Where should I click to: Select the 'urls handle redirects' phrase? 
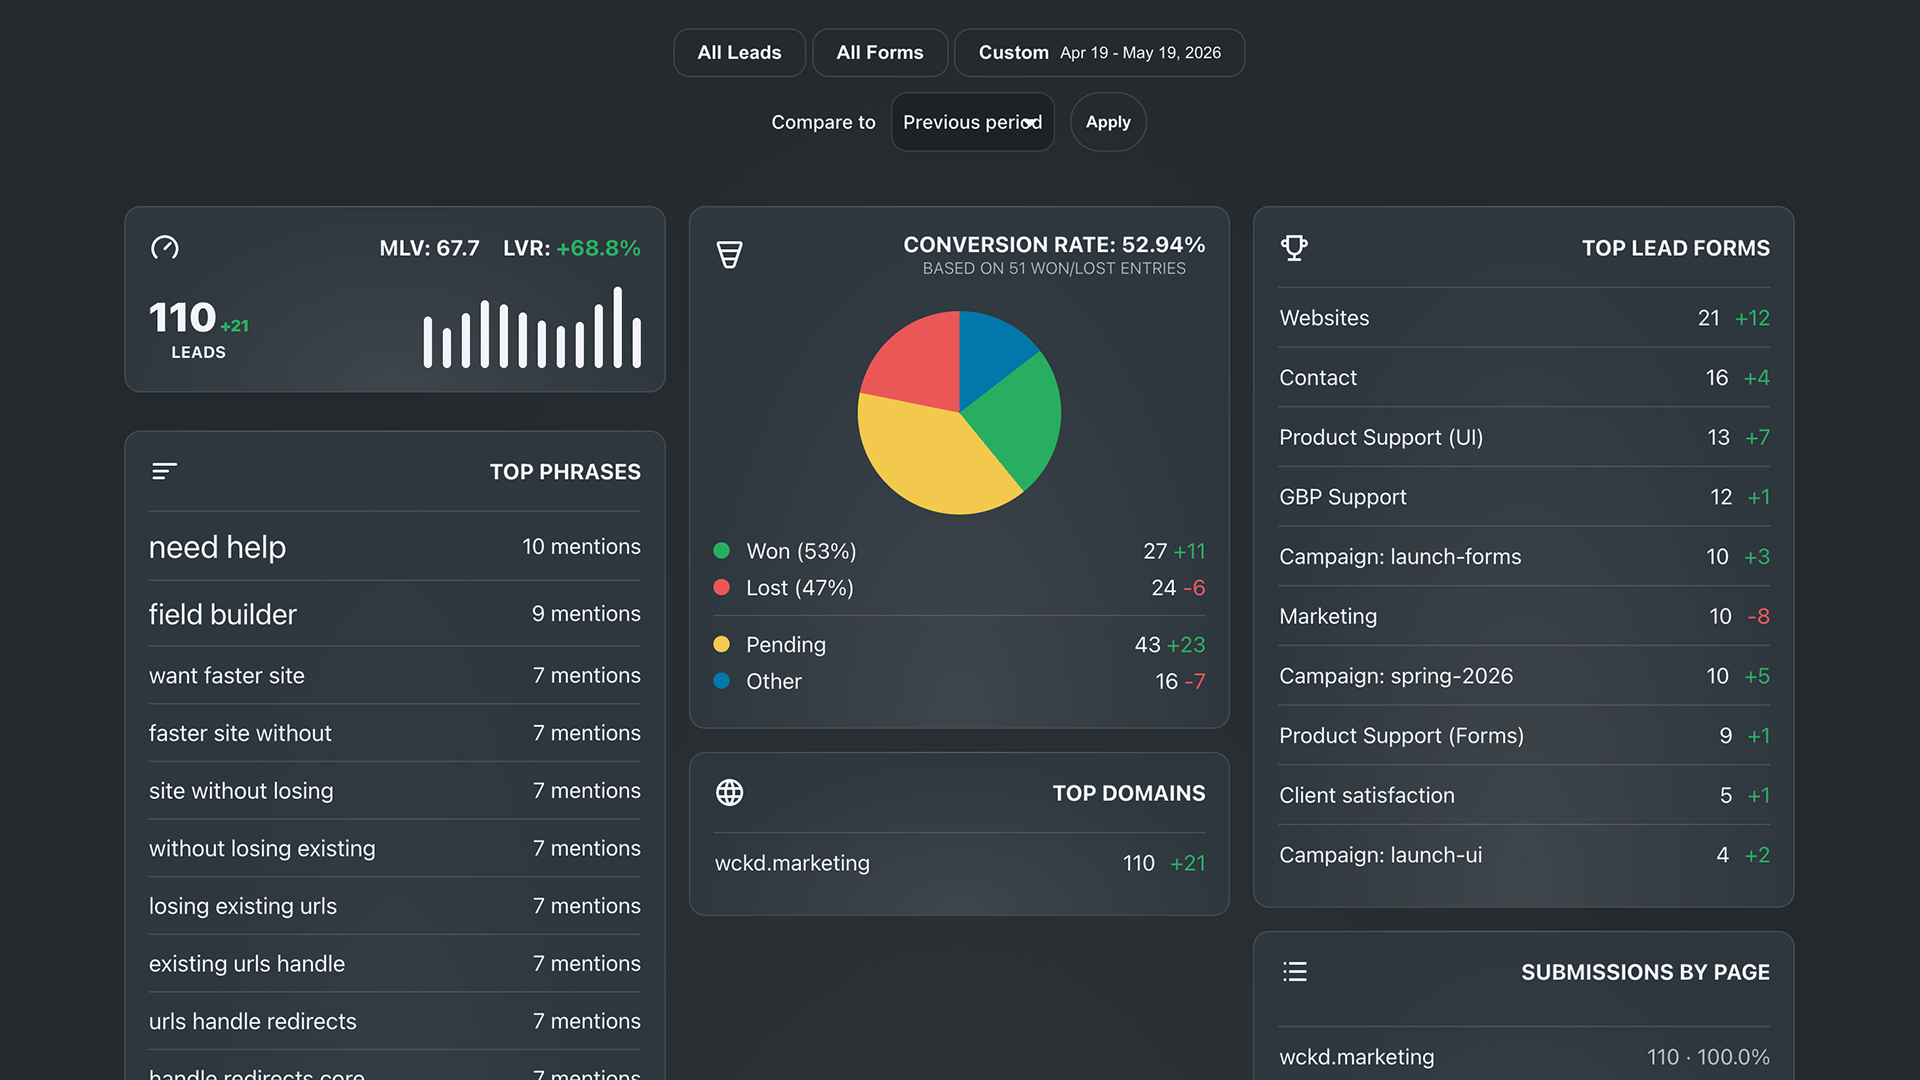pyautogui.click(x=395, y=1022)
